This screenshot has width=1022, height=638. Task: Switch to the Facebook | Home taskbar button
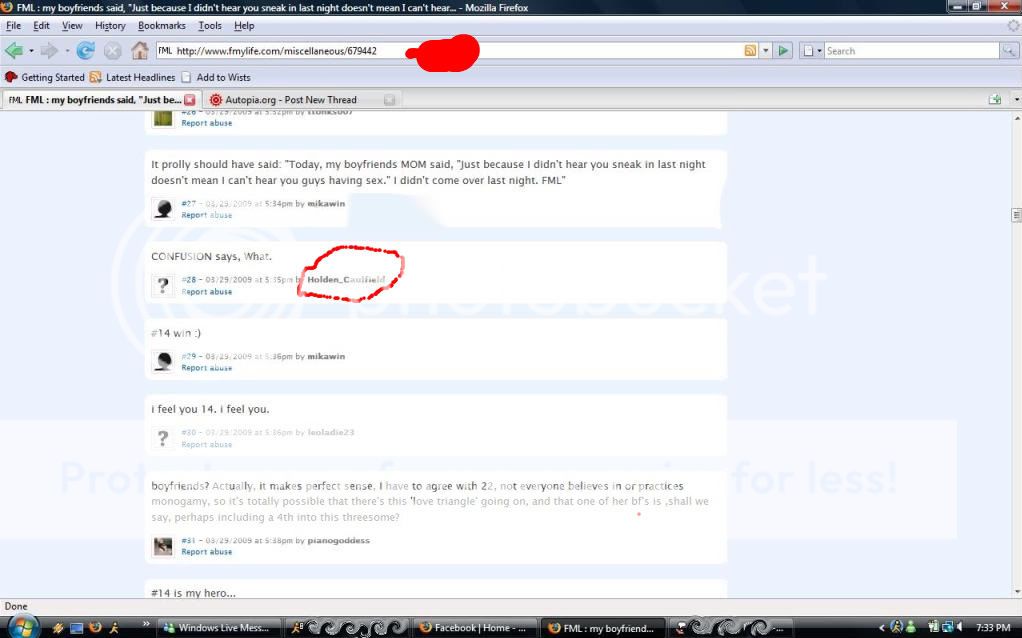click(x=476, y=628)
